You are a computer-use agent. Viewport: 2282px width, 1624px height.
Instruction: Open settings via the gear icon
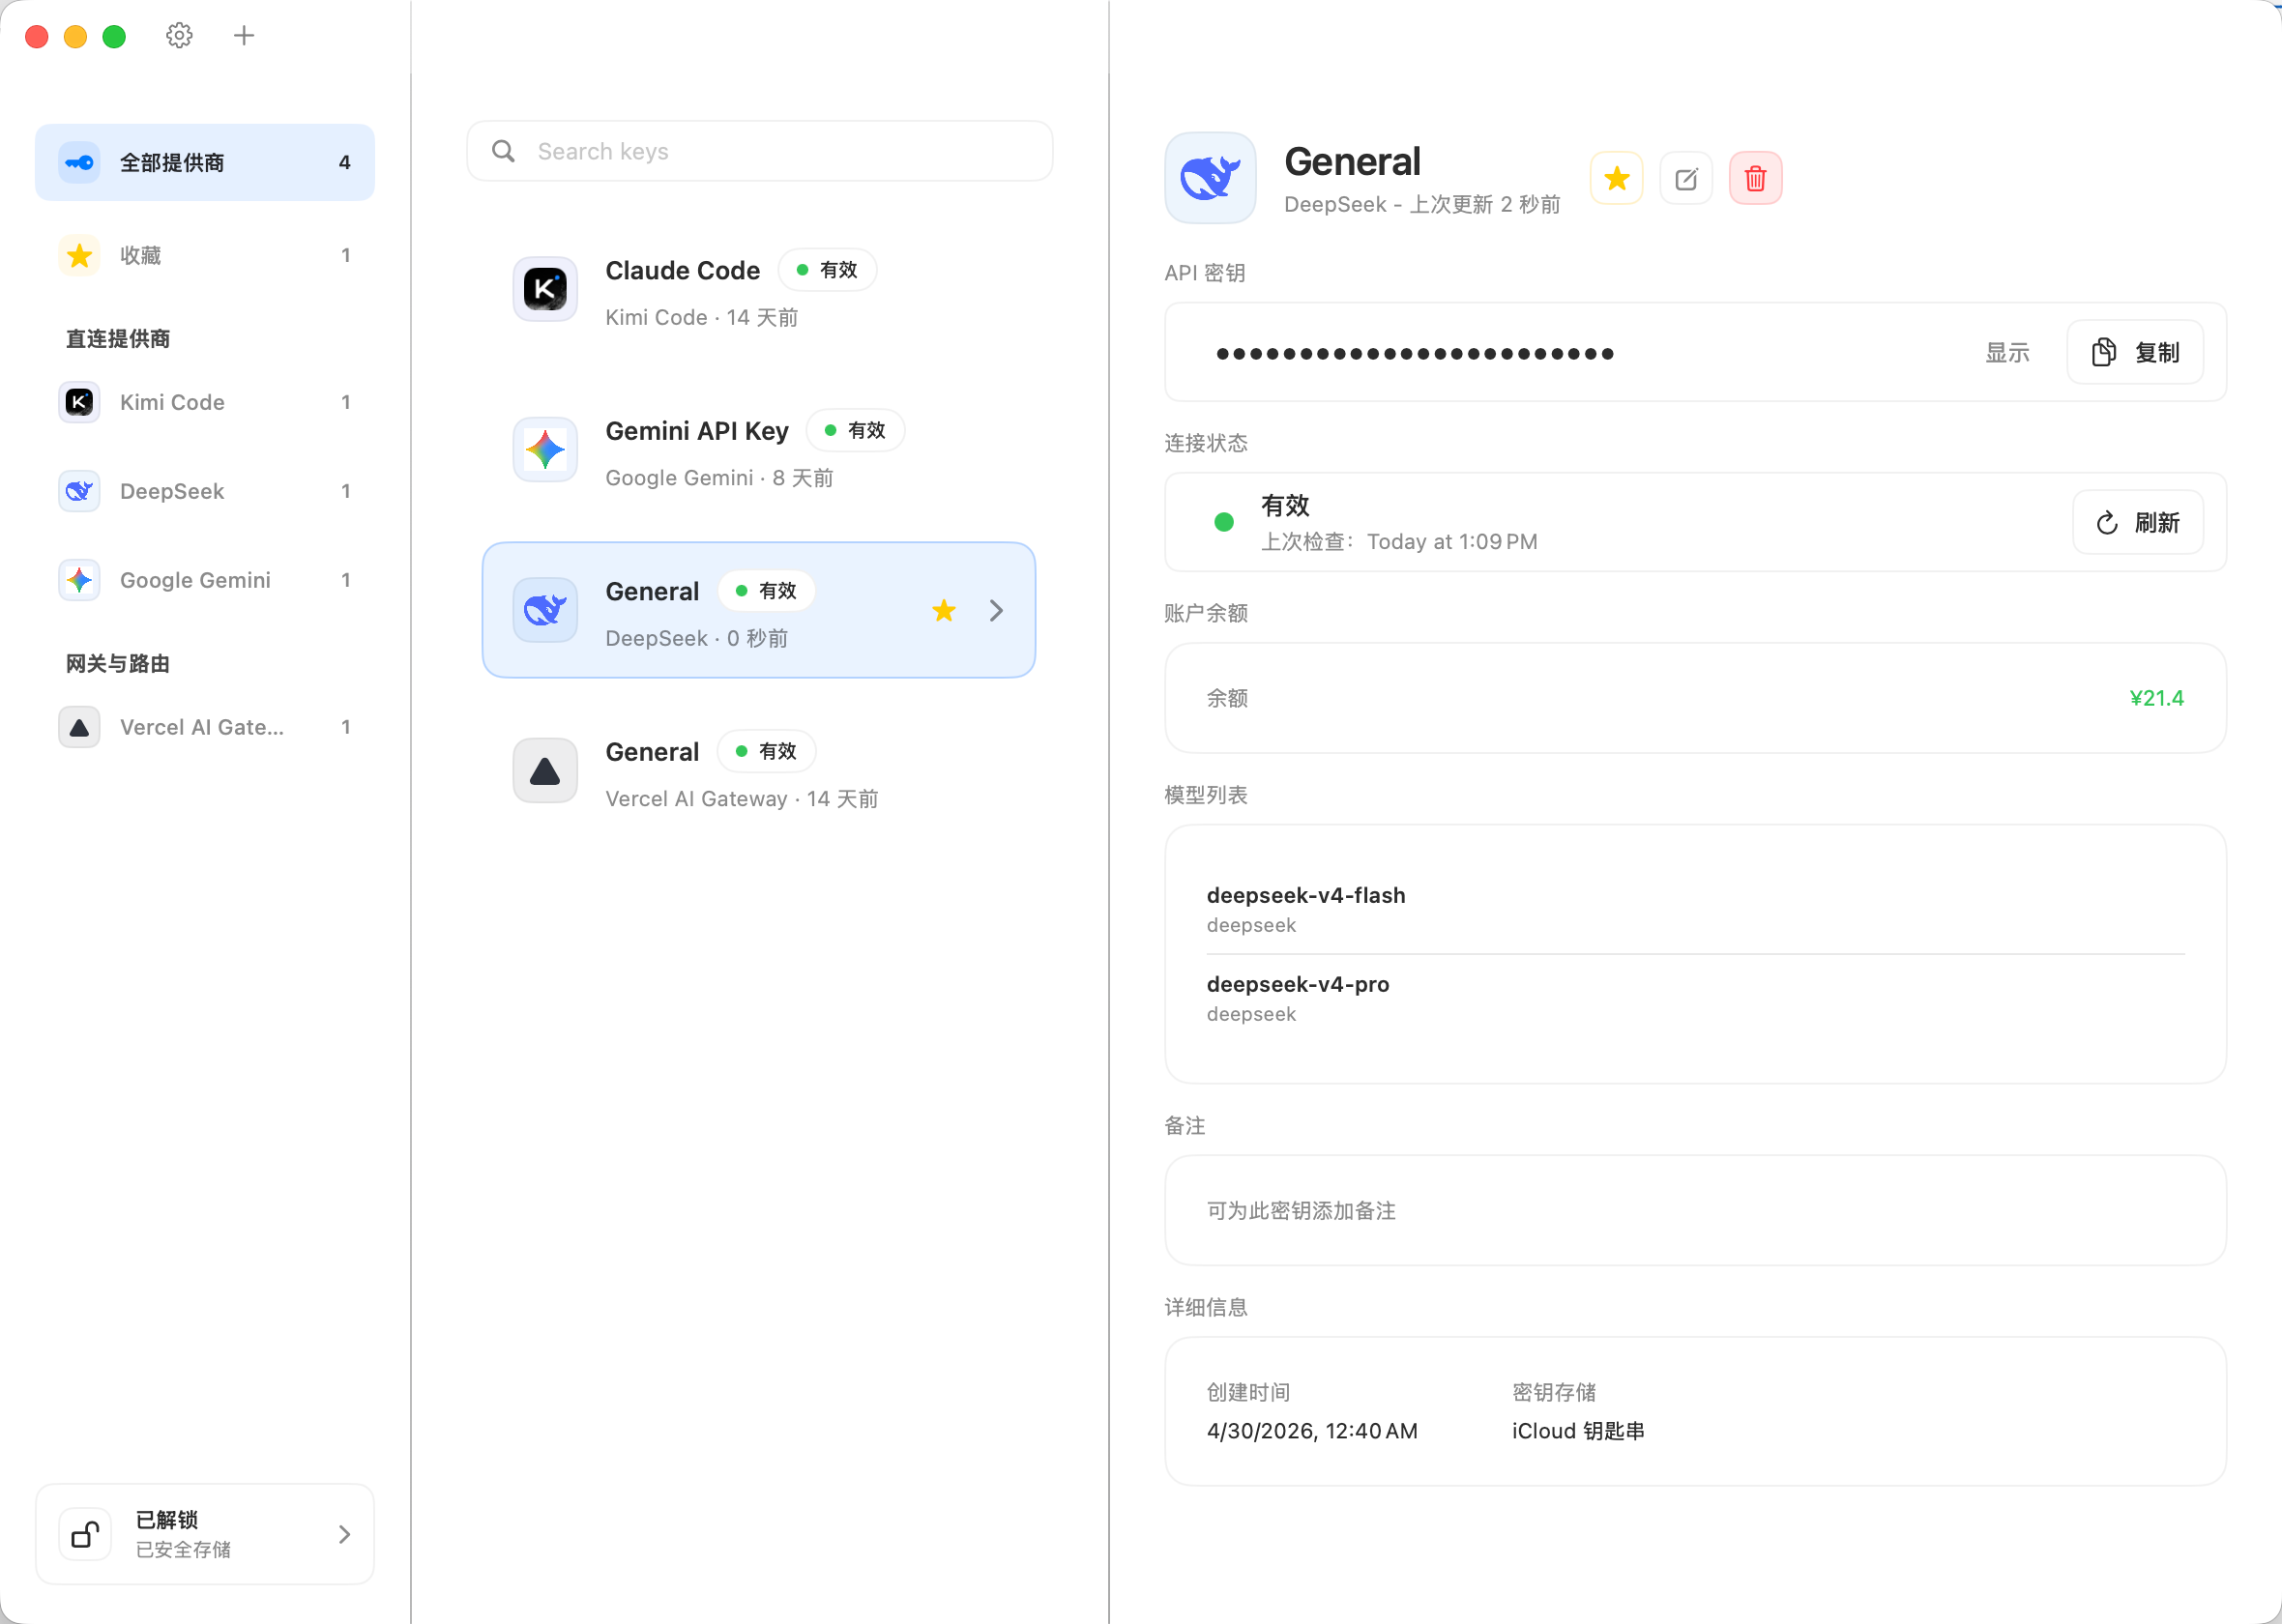(179, 36)
